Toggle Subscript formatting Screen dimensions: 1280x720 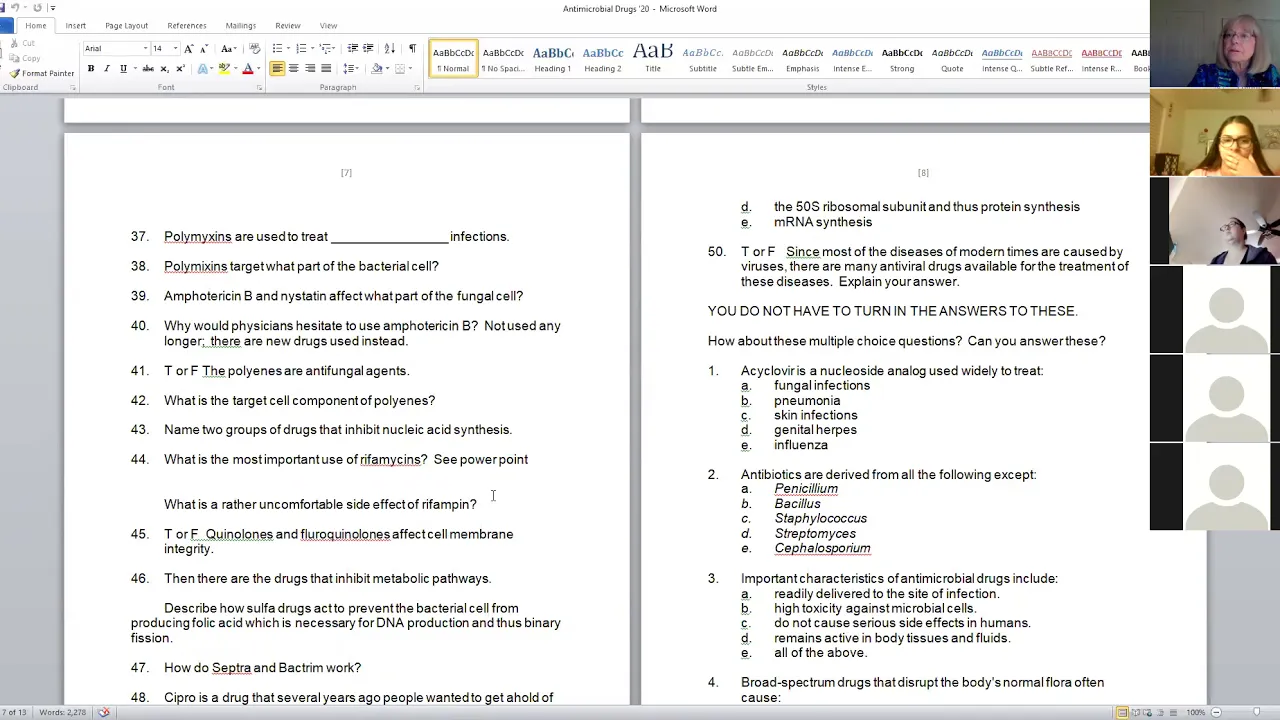[164, 68]
